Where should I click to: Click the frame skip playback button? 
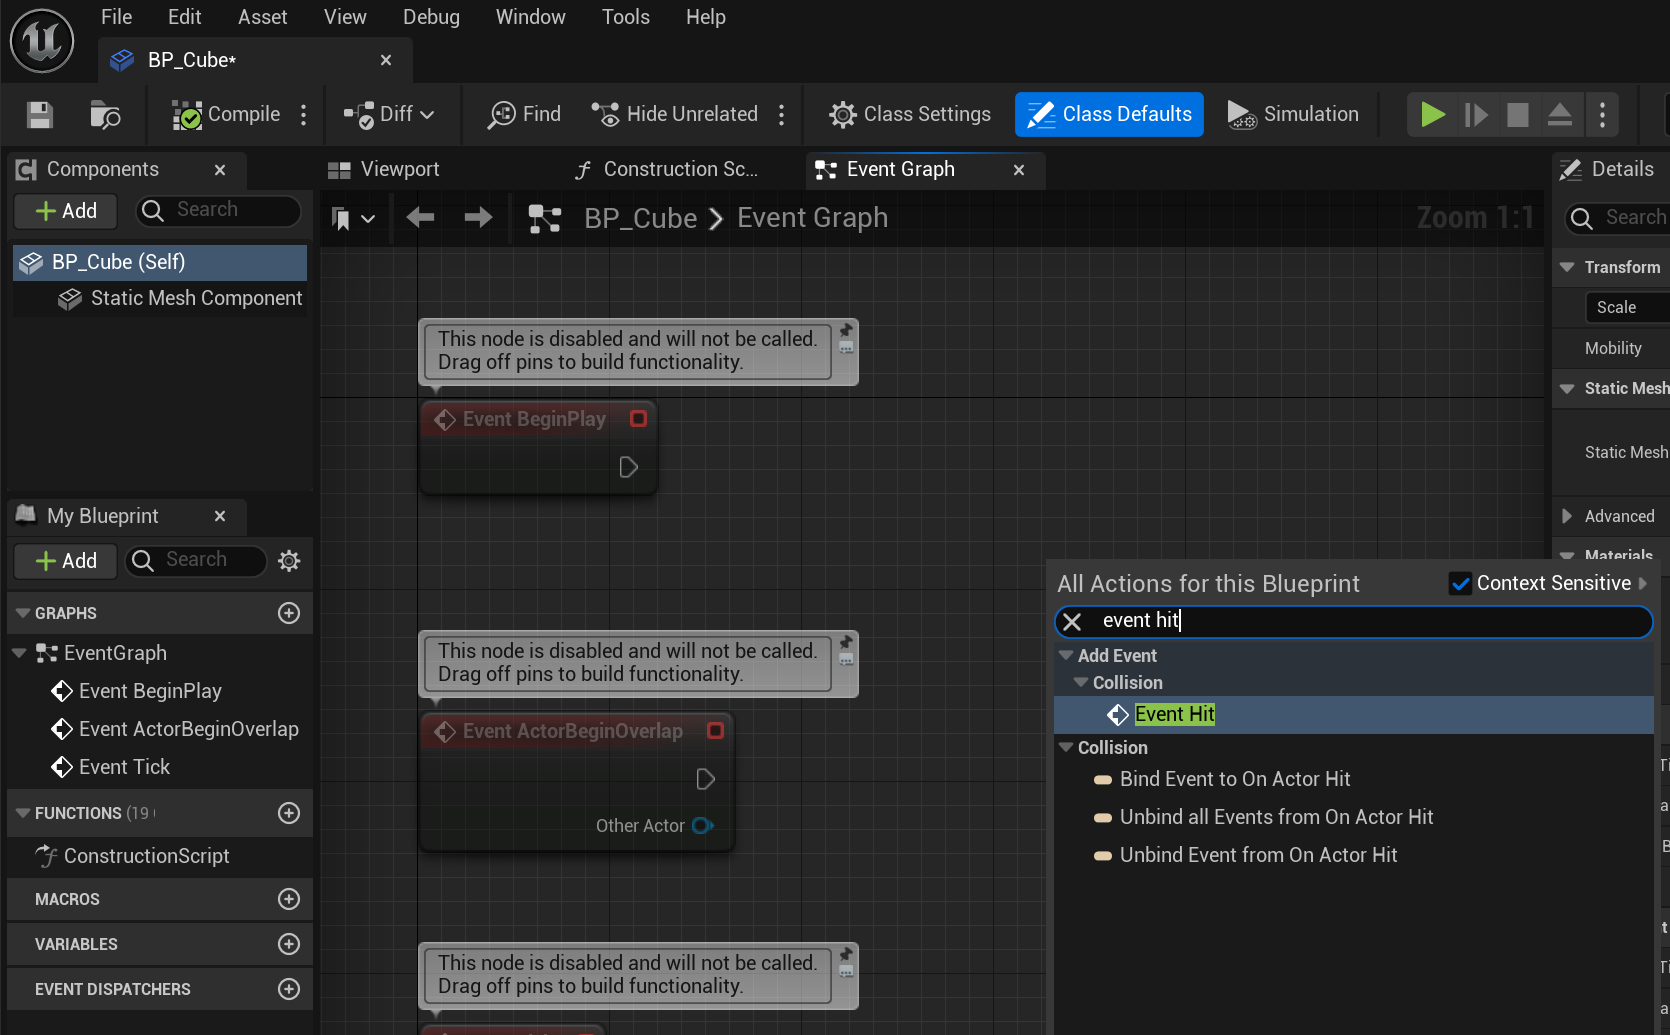coord(1476,115)
